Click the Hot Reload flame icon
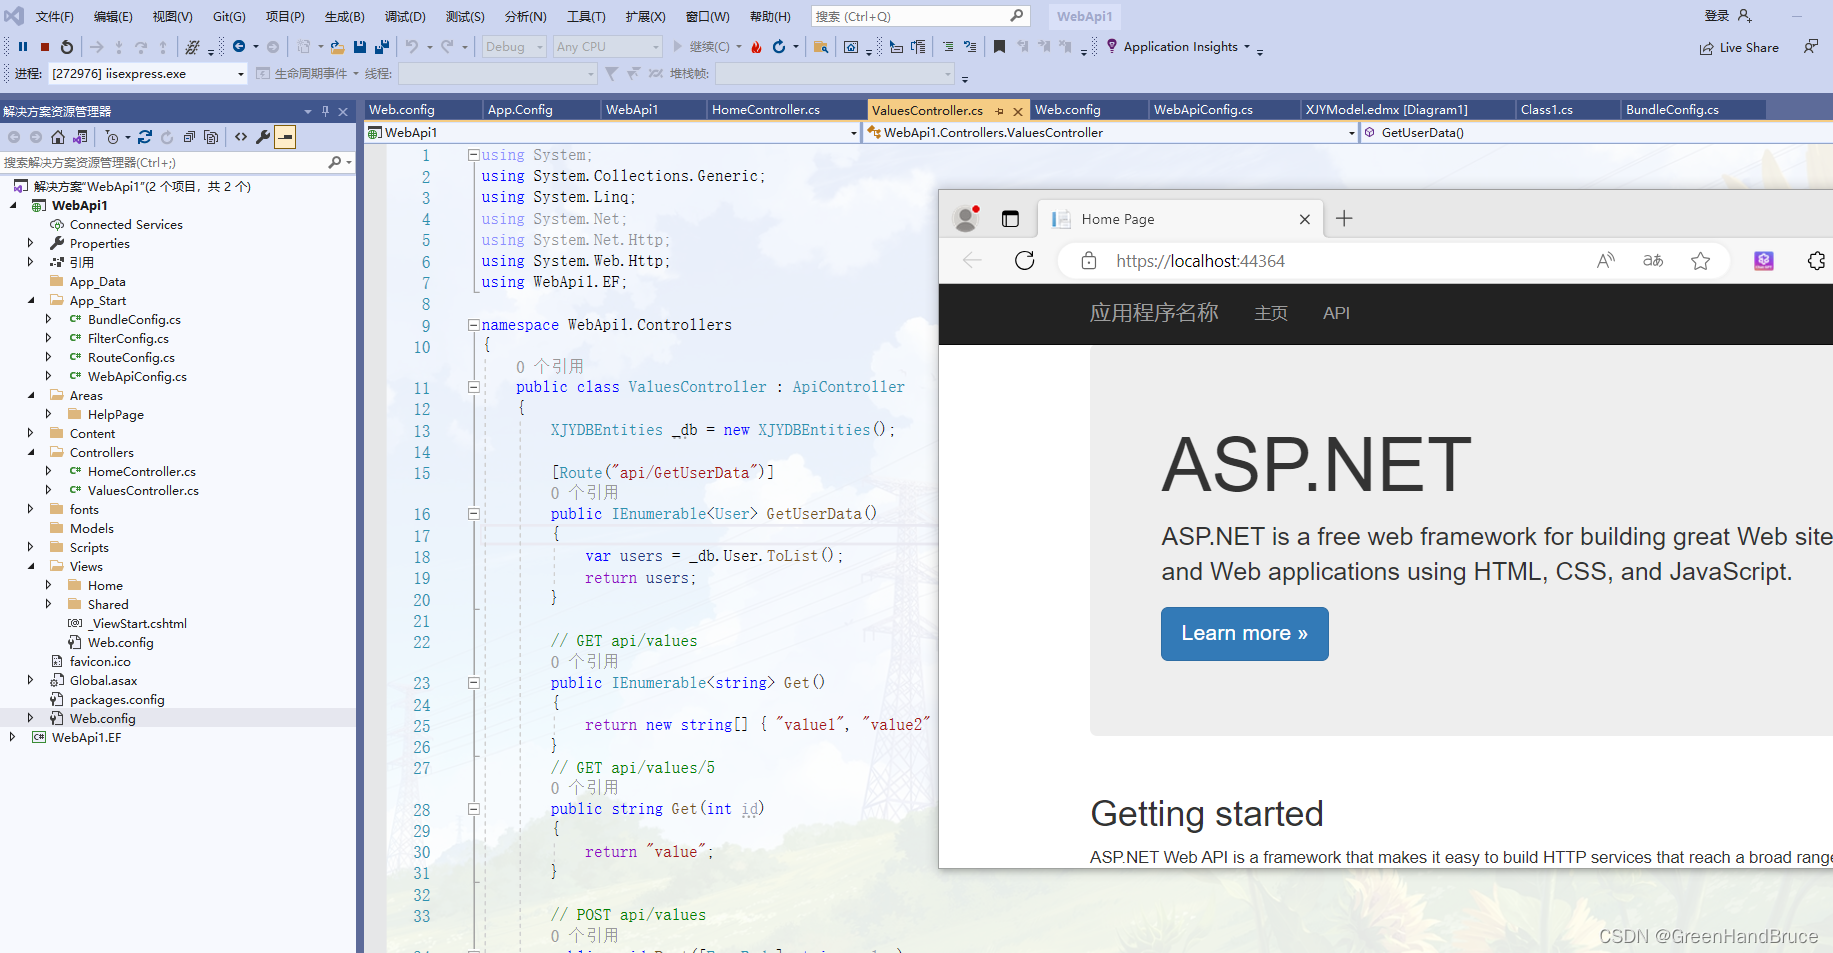 click(757, 47)
